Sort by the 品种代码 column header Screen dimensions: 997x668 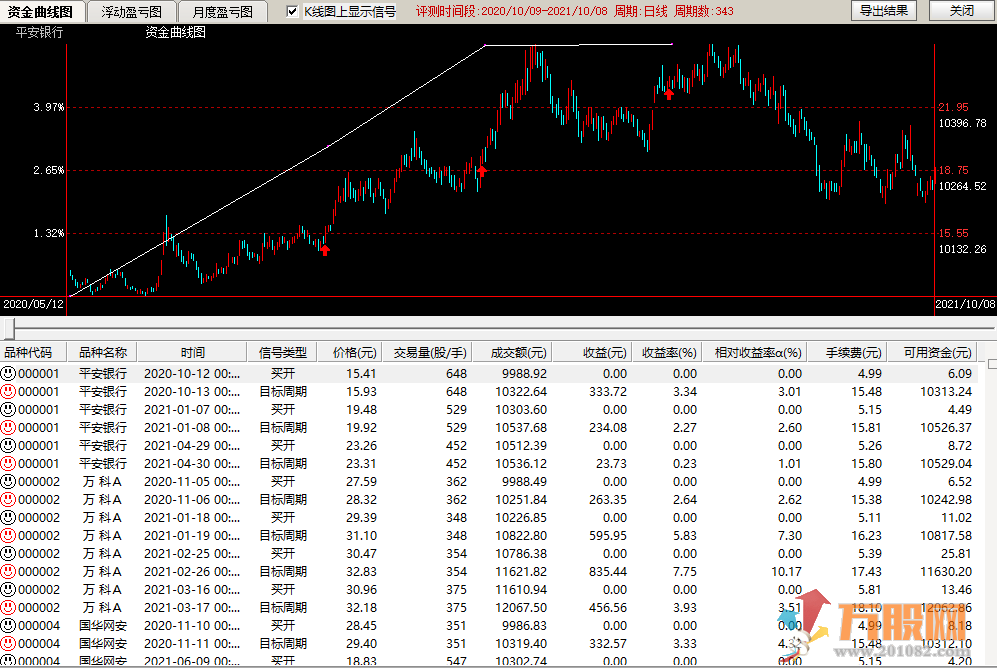pos(34,352)
